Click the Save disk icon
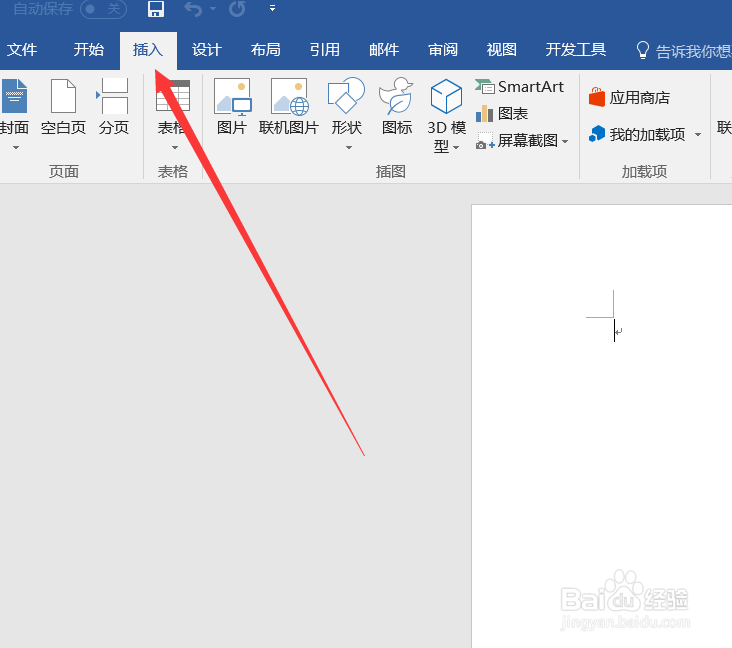Viewport: 732px width, 648px height. (155, 8)
